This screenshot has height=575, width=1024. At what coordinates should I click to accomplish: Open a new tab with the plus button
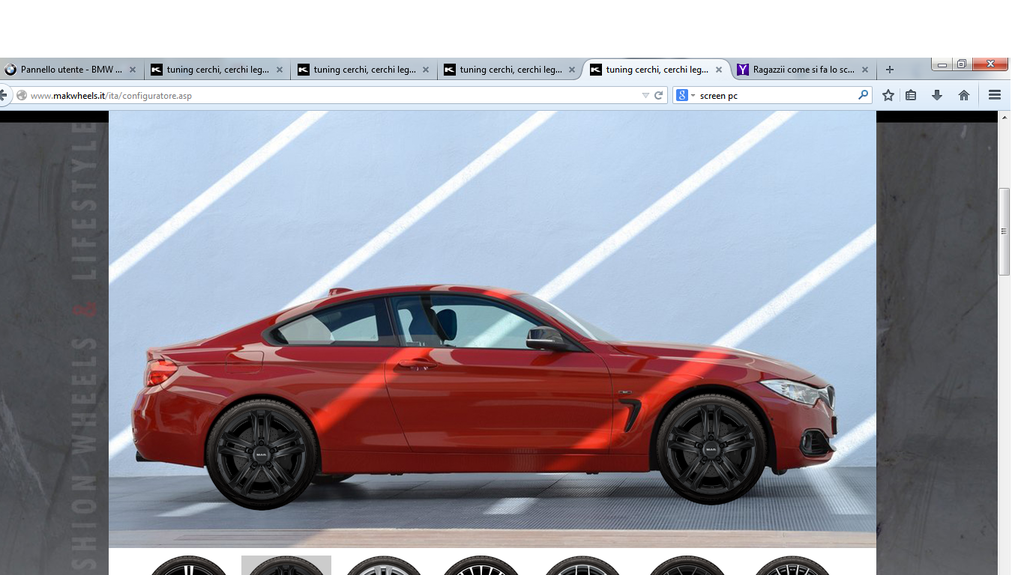[890, 70]
